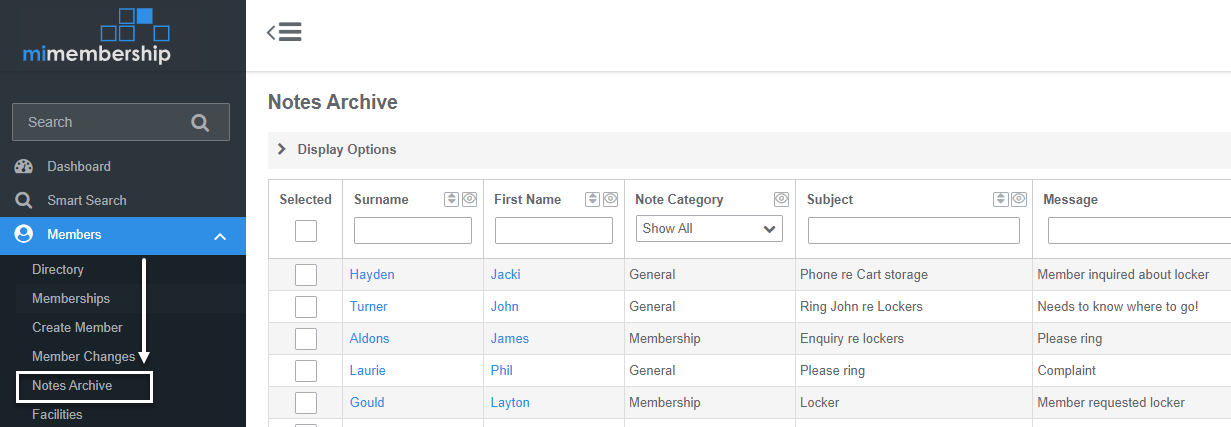
Task: Select the Aldons row checkbox
Action: pyautogui.click(x=306, y=339)
